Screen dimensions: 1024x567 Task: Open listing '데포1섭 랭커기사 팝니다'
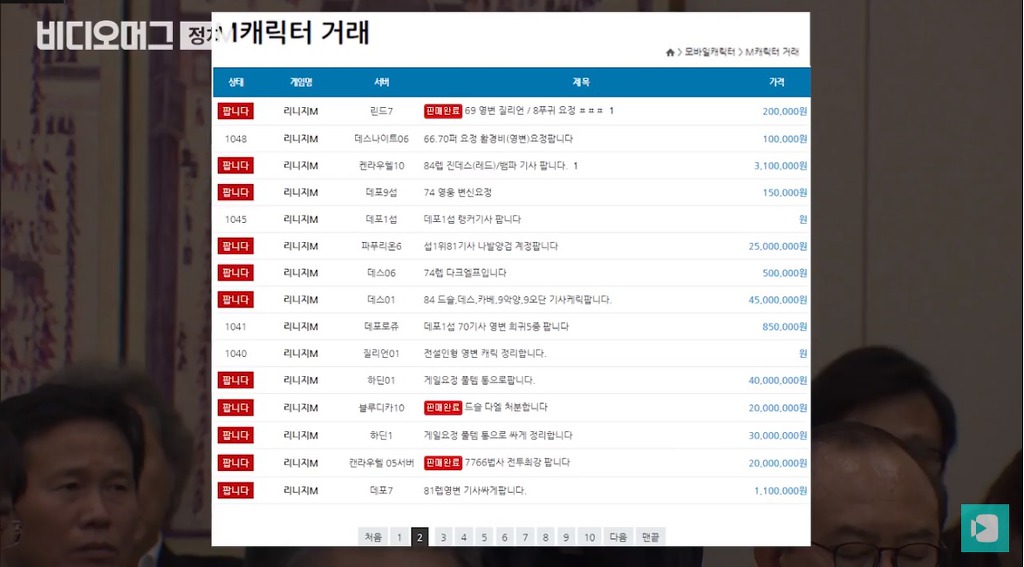pos(472,219)
